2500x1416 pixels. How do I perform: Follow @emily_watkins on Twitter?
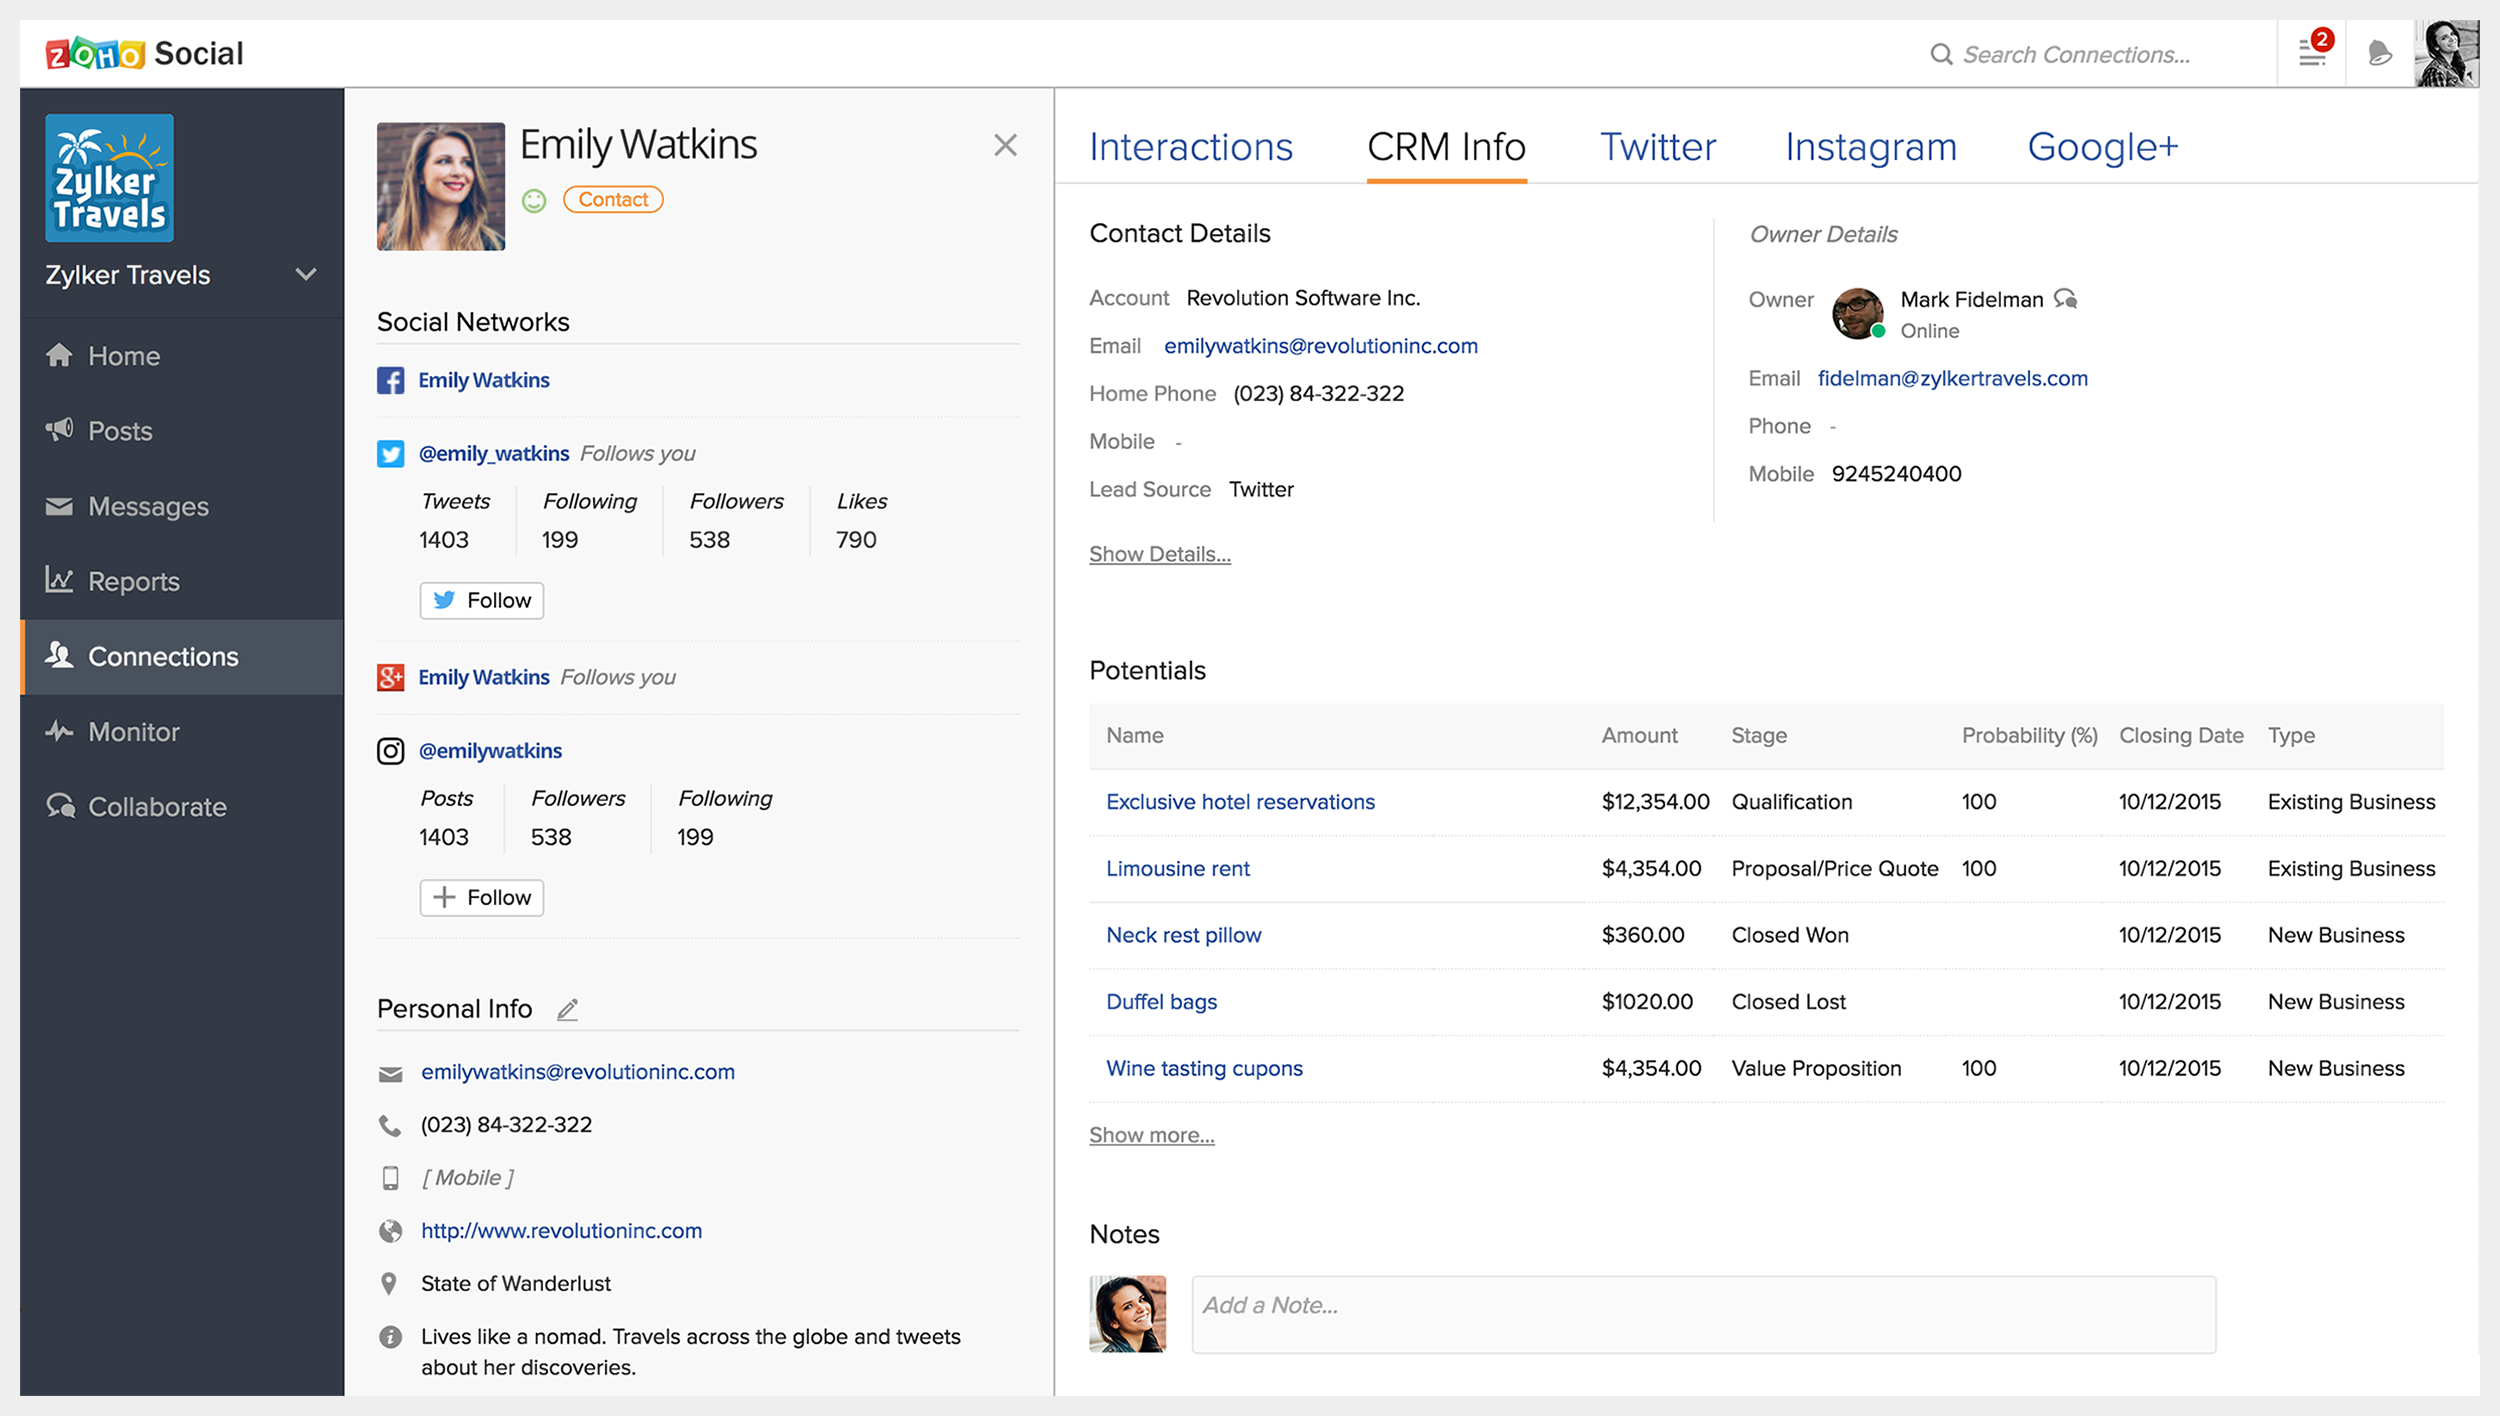[482, 600]
